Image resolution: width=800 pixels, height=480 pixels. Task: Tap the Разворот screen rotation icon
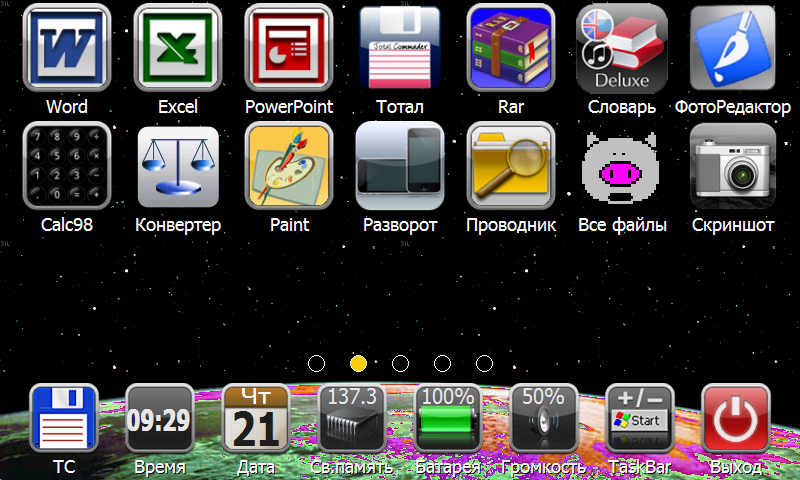click(x=400, y=165)
